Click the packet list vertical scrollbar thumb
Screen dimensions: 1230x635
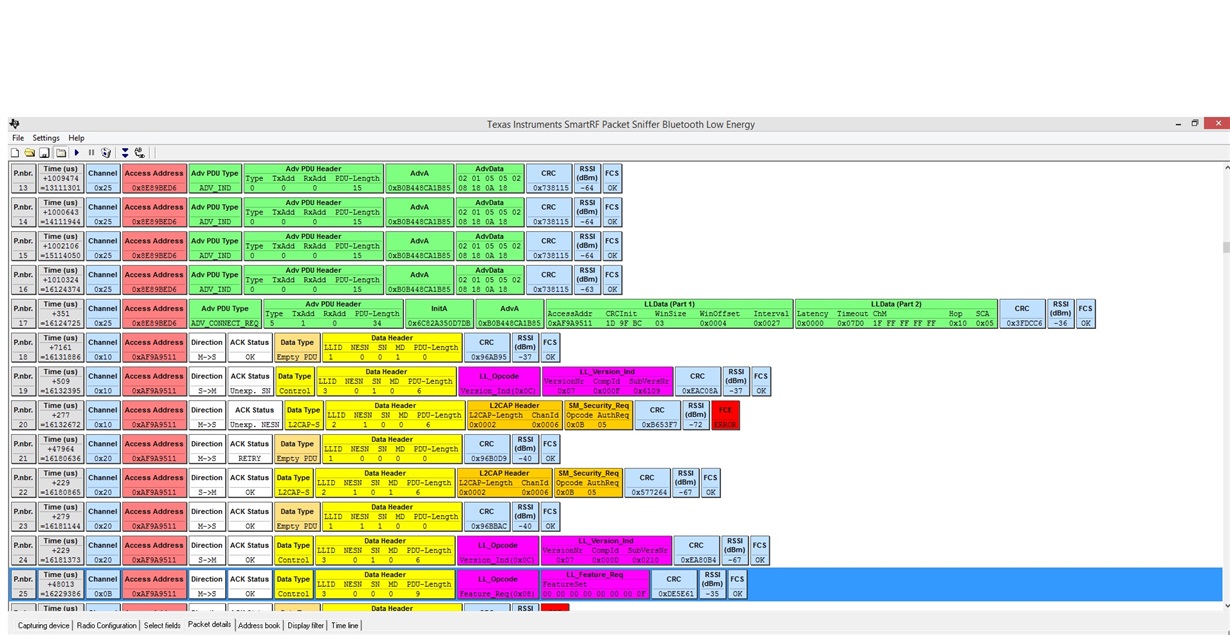(x=1226, y=247)
